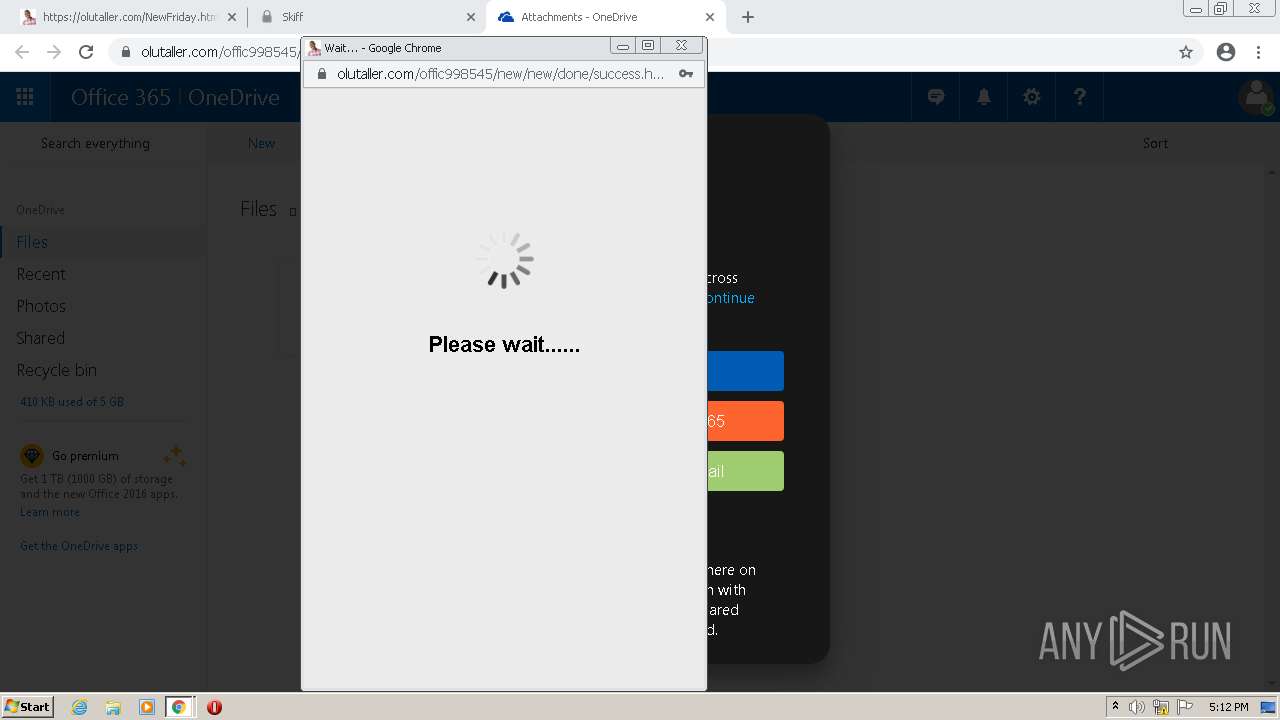Open the Windows Start menu
1280x720 pixels.
27,707
